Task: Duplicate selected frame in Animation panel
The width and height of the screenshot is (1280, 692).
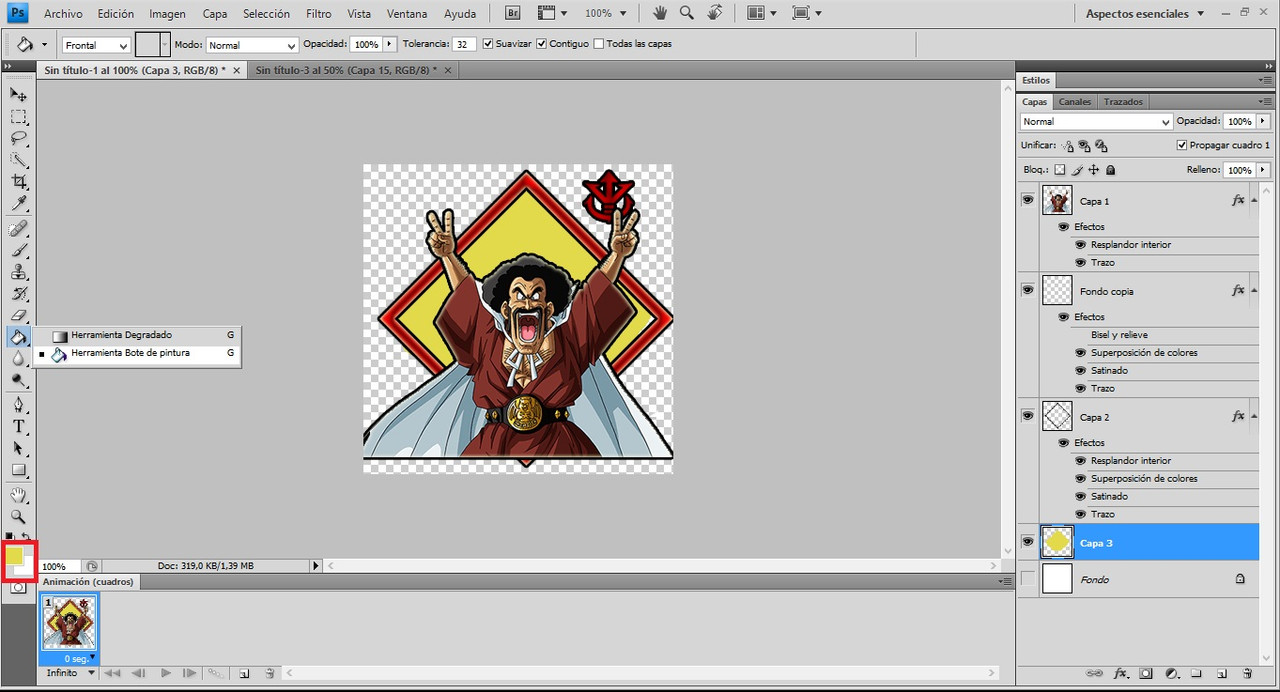Action: coord(243,674)
